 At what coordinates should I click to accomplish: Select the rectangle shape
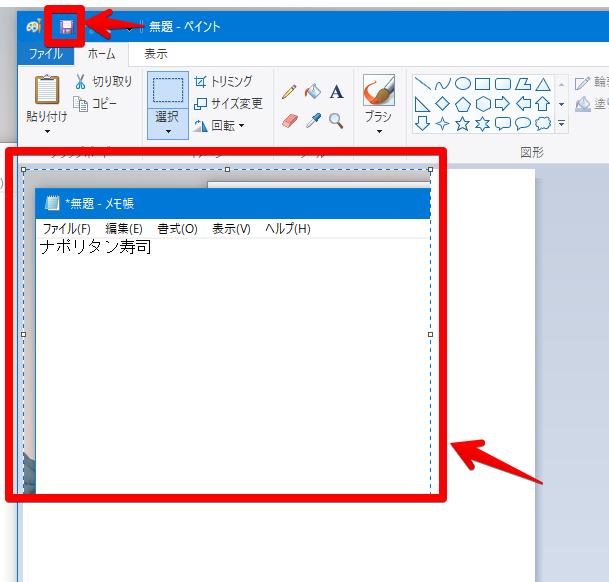pyautogui.click(x=482, y=84)
